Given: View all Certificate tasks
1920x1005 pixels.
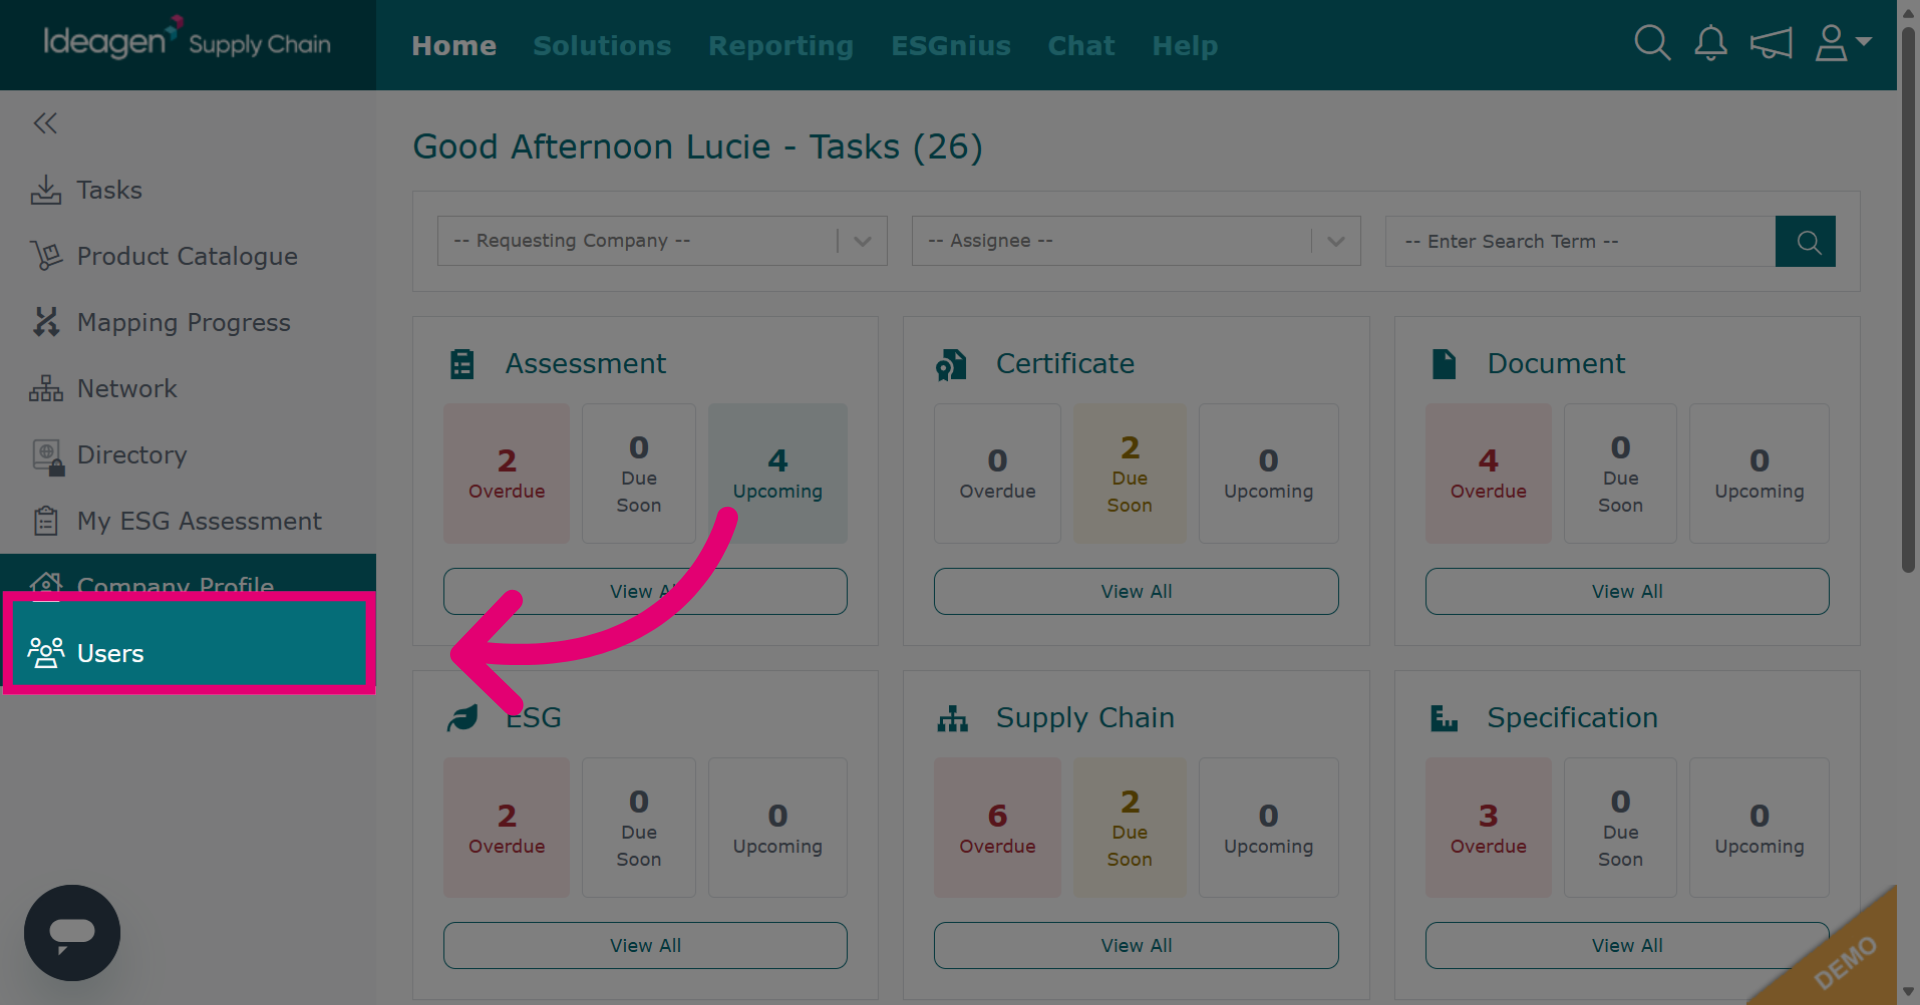Looking at the screenshot, I should click(x=1136, y=591).
